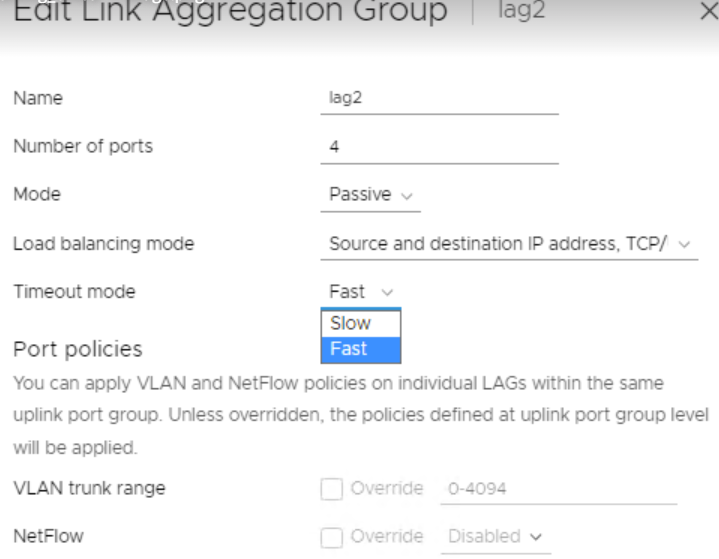Click the Name field containing lag2
Viewport: 719px width, 559px height.
pyautogui.click(x=439, y=98)
